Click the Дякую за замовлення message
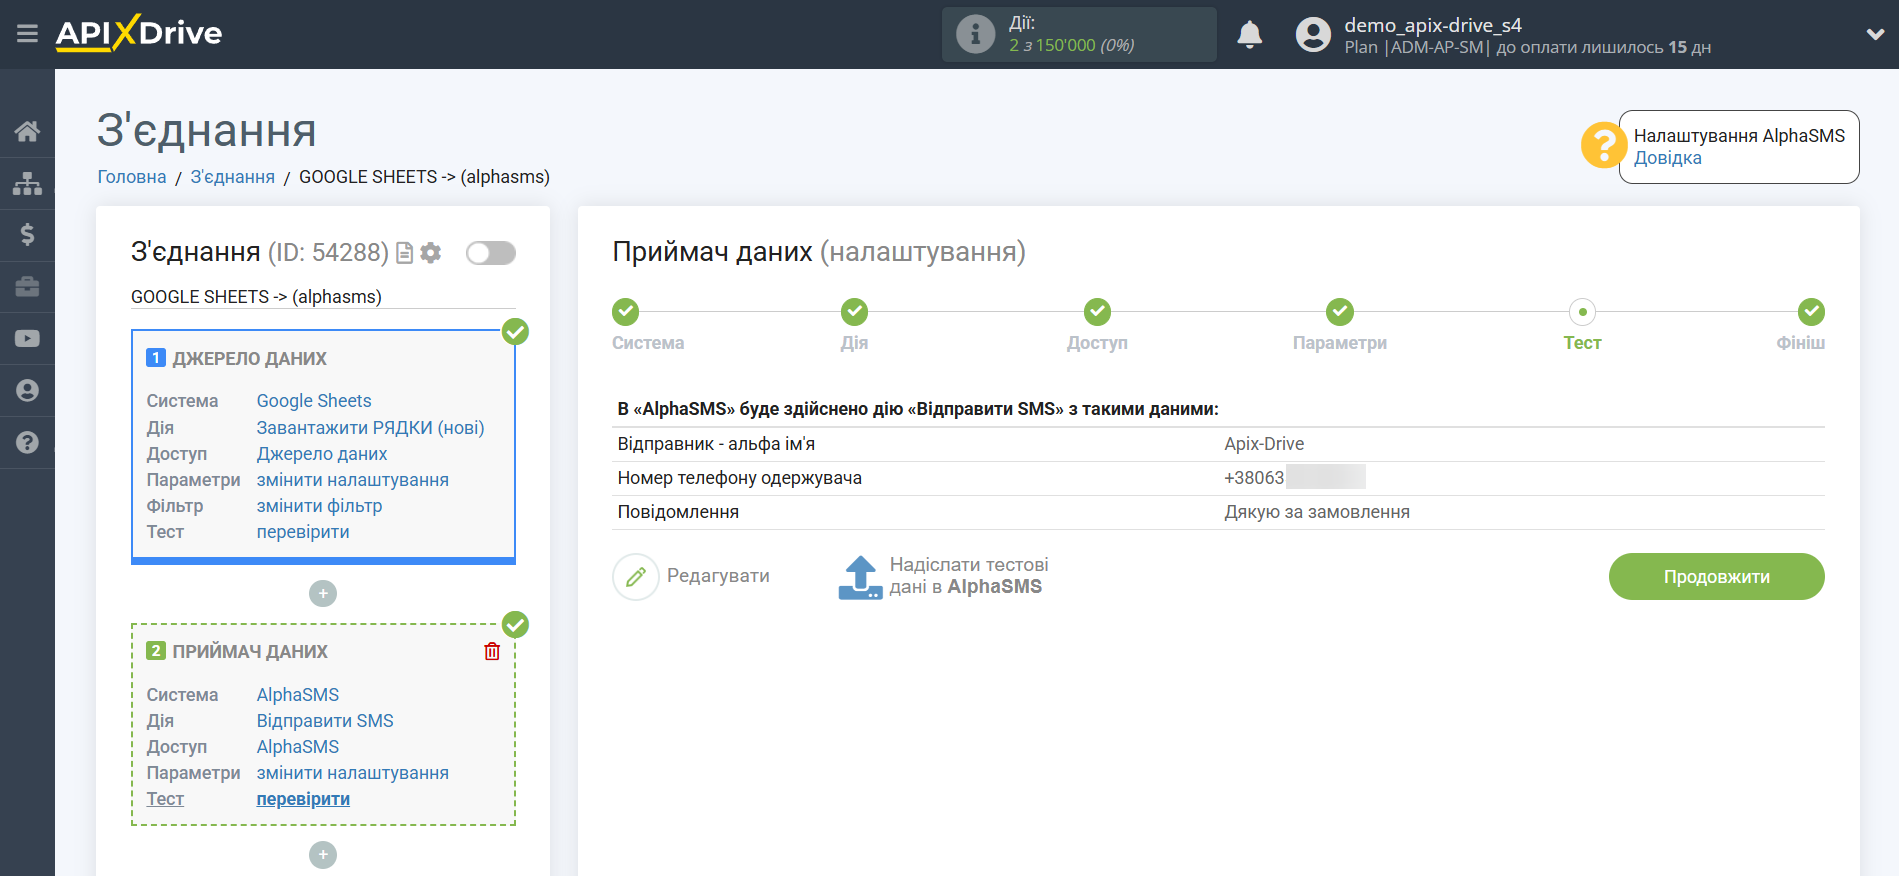 (x=1317, y=512)
